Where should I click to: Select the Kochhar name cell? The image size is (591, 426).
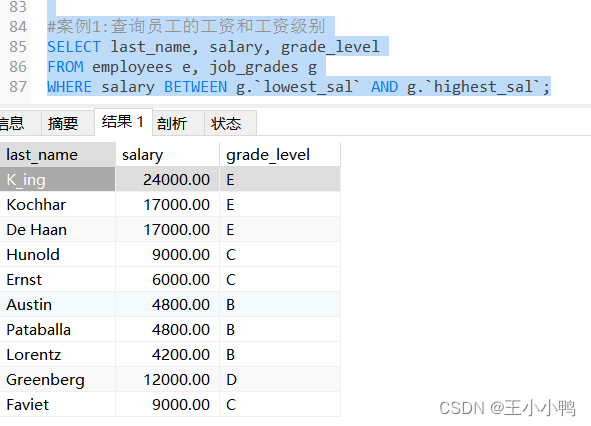(58, 204)
